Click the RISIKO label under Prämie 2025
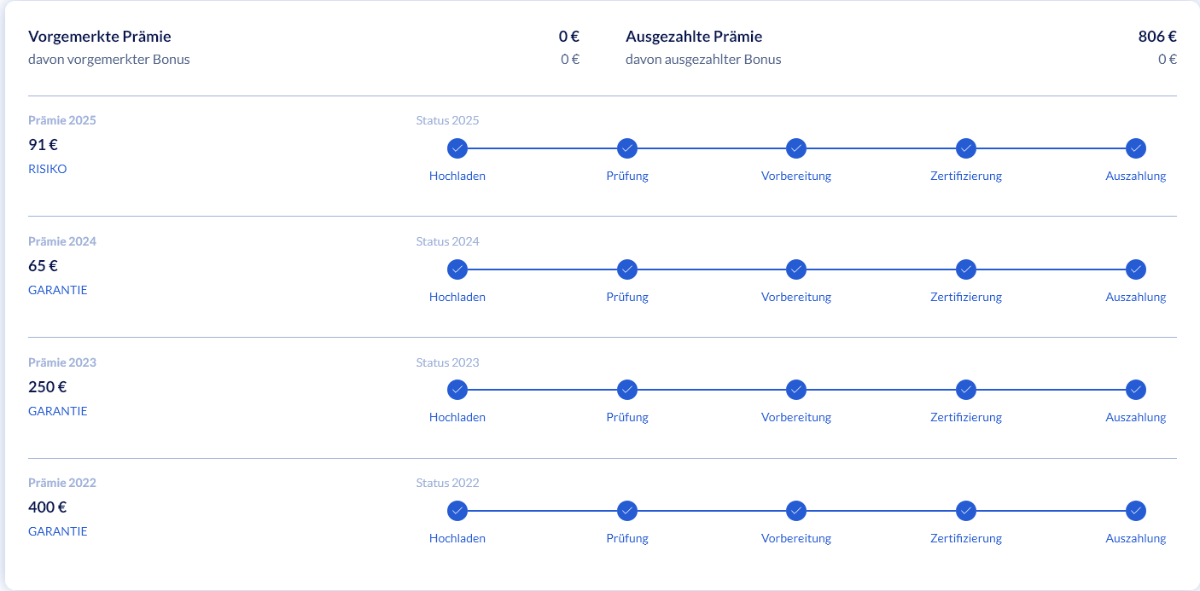The image size is (1200, 591). 47,169
